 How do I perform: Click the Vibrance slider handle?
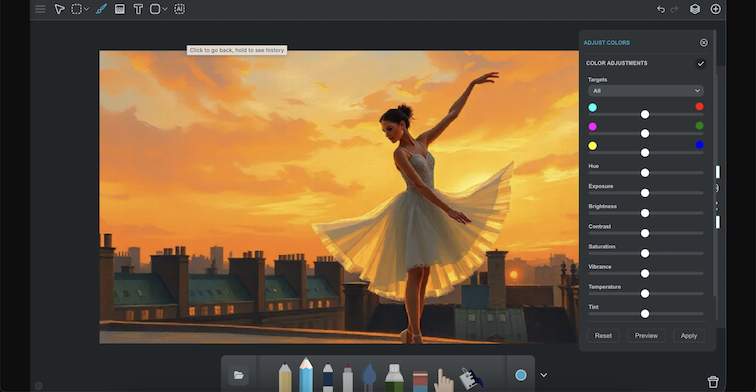[645, 273]
